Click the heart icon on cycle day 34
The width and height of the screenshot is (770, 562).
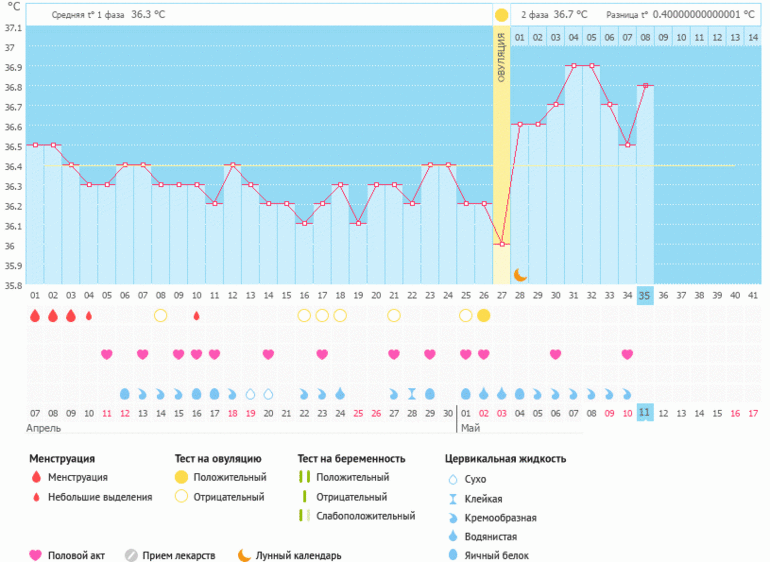point(627,354)
